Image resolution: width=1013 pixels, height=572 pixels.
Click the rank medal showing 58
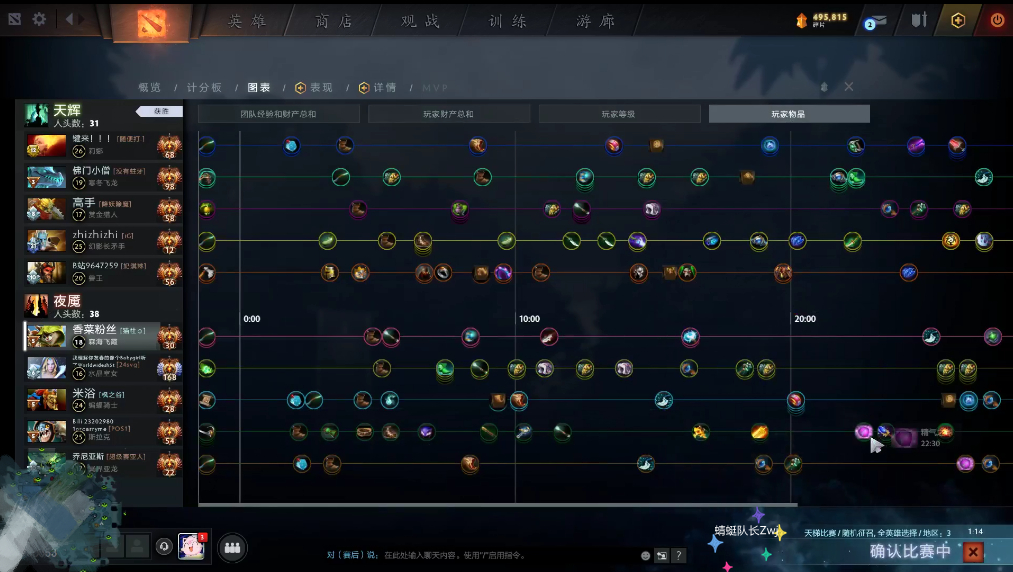(x=169, y=209)
